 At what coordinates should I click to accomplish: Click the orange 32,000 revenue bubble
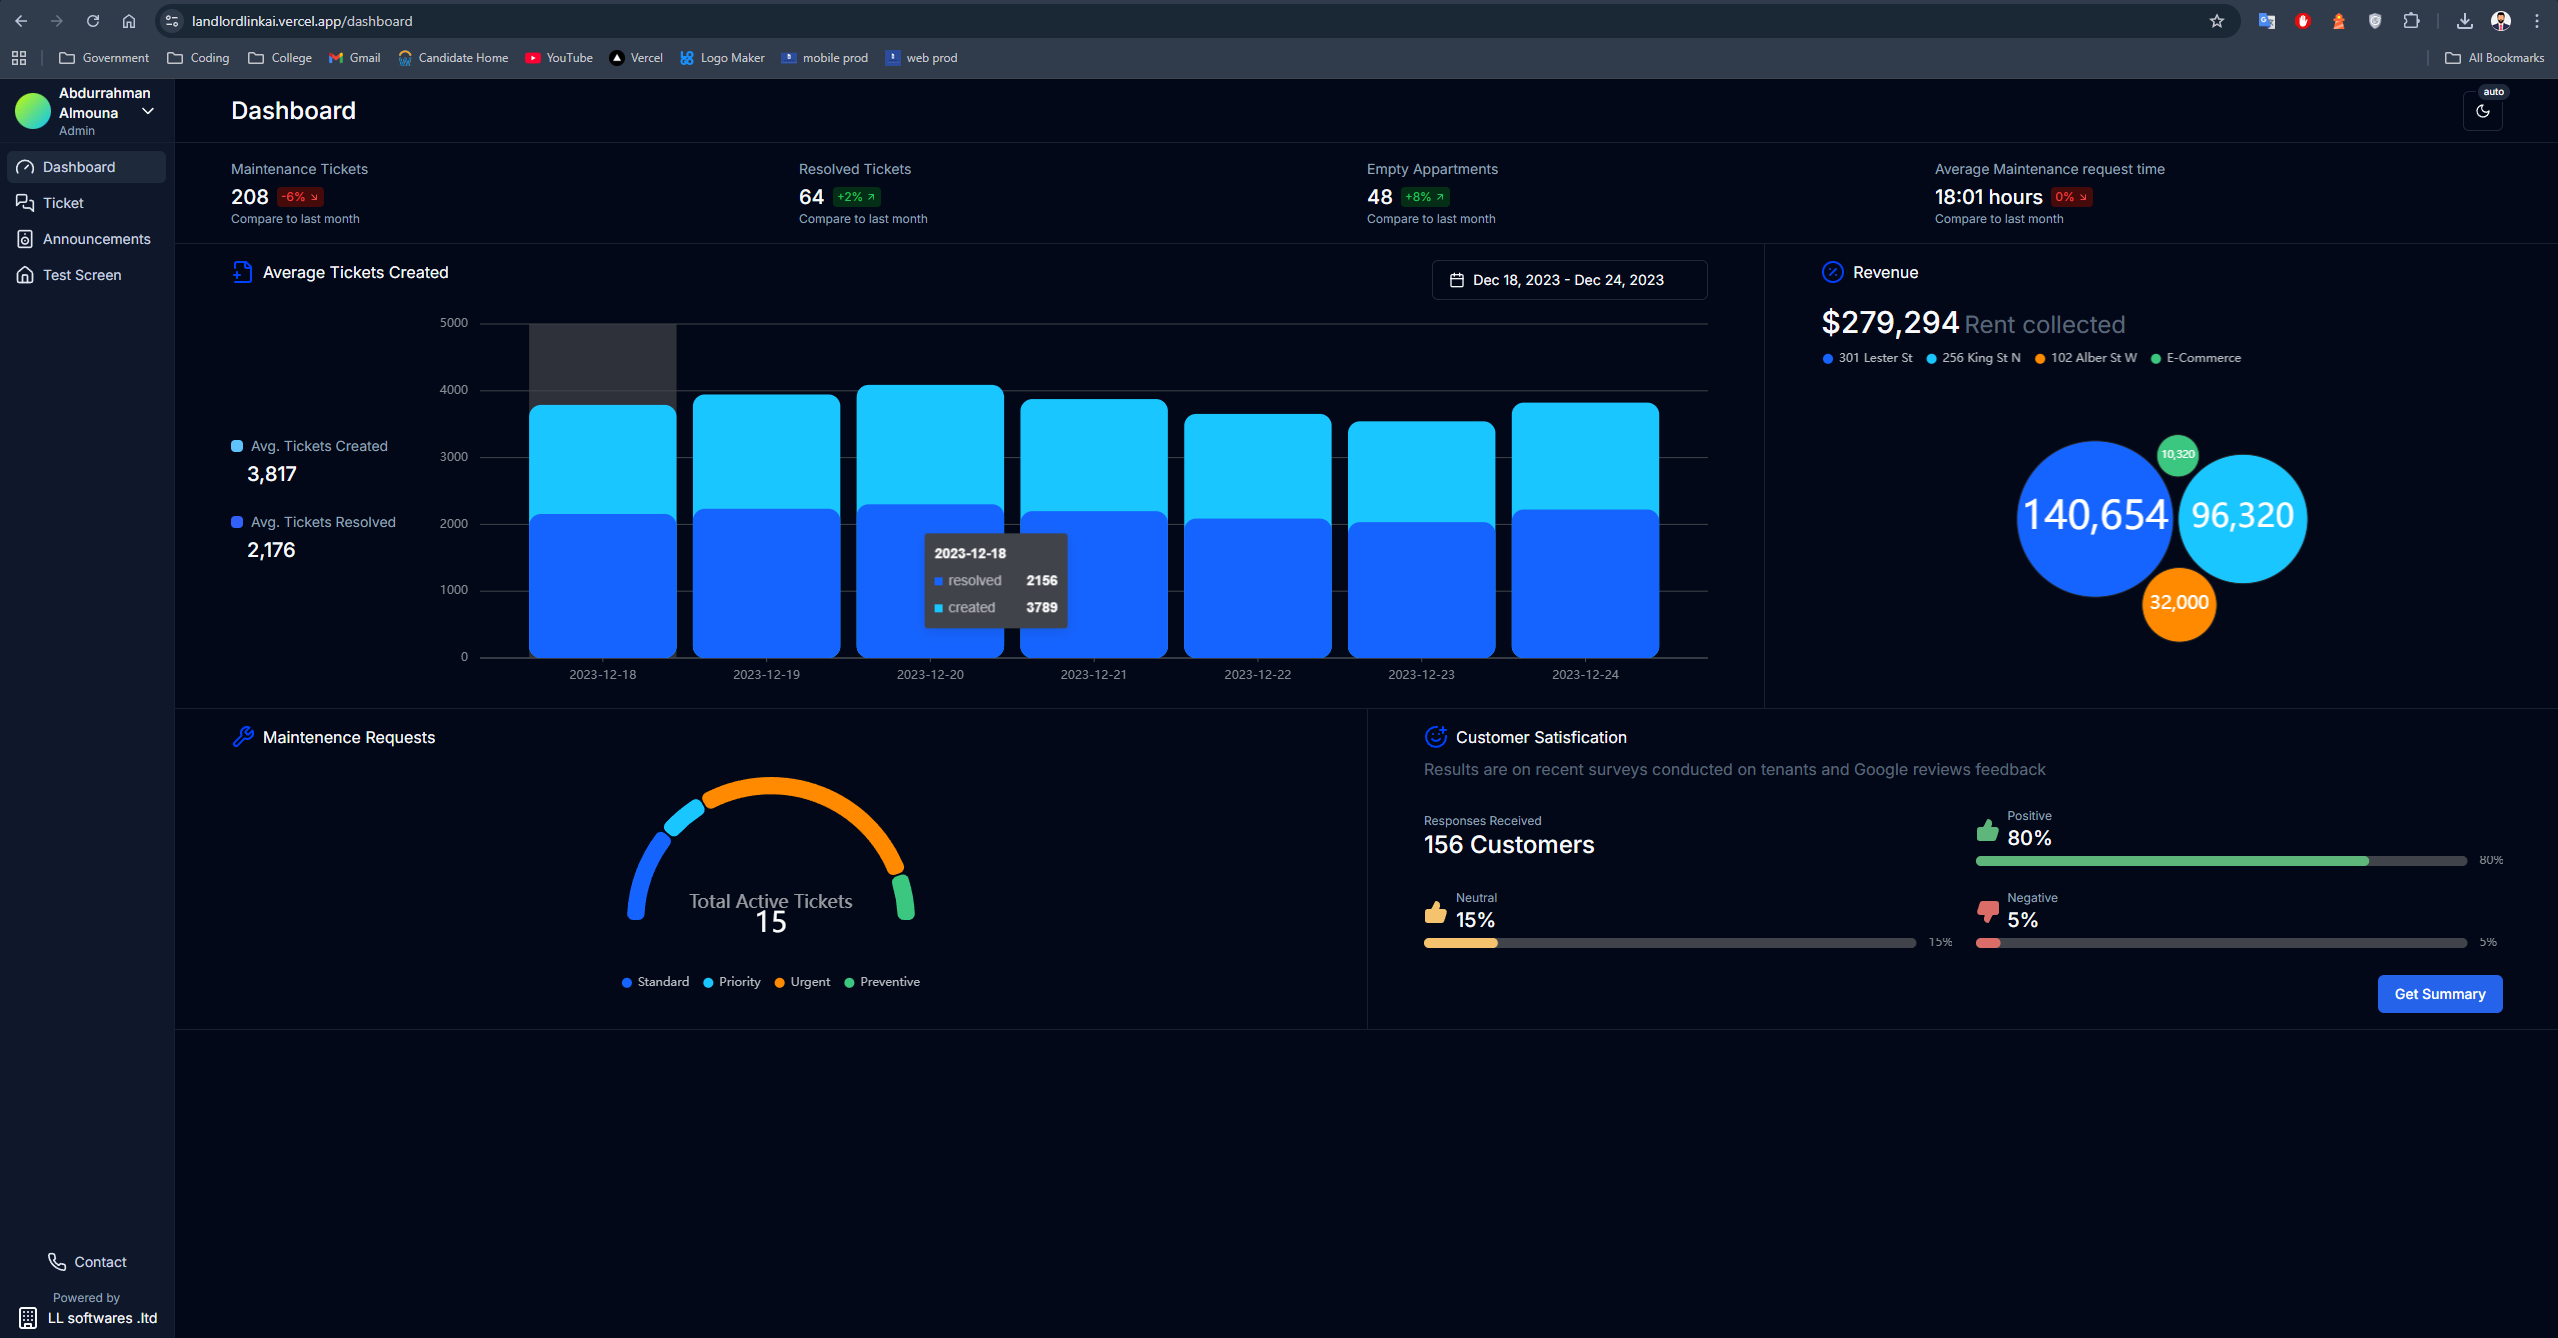click(x=2178, y=603)
